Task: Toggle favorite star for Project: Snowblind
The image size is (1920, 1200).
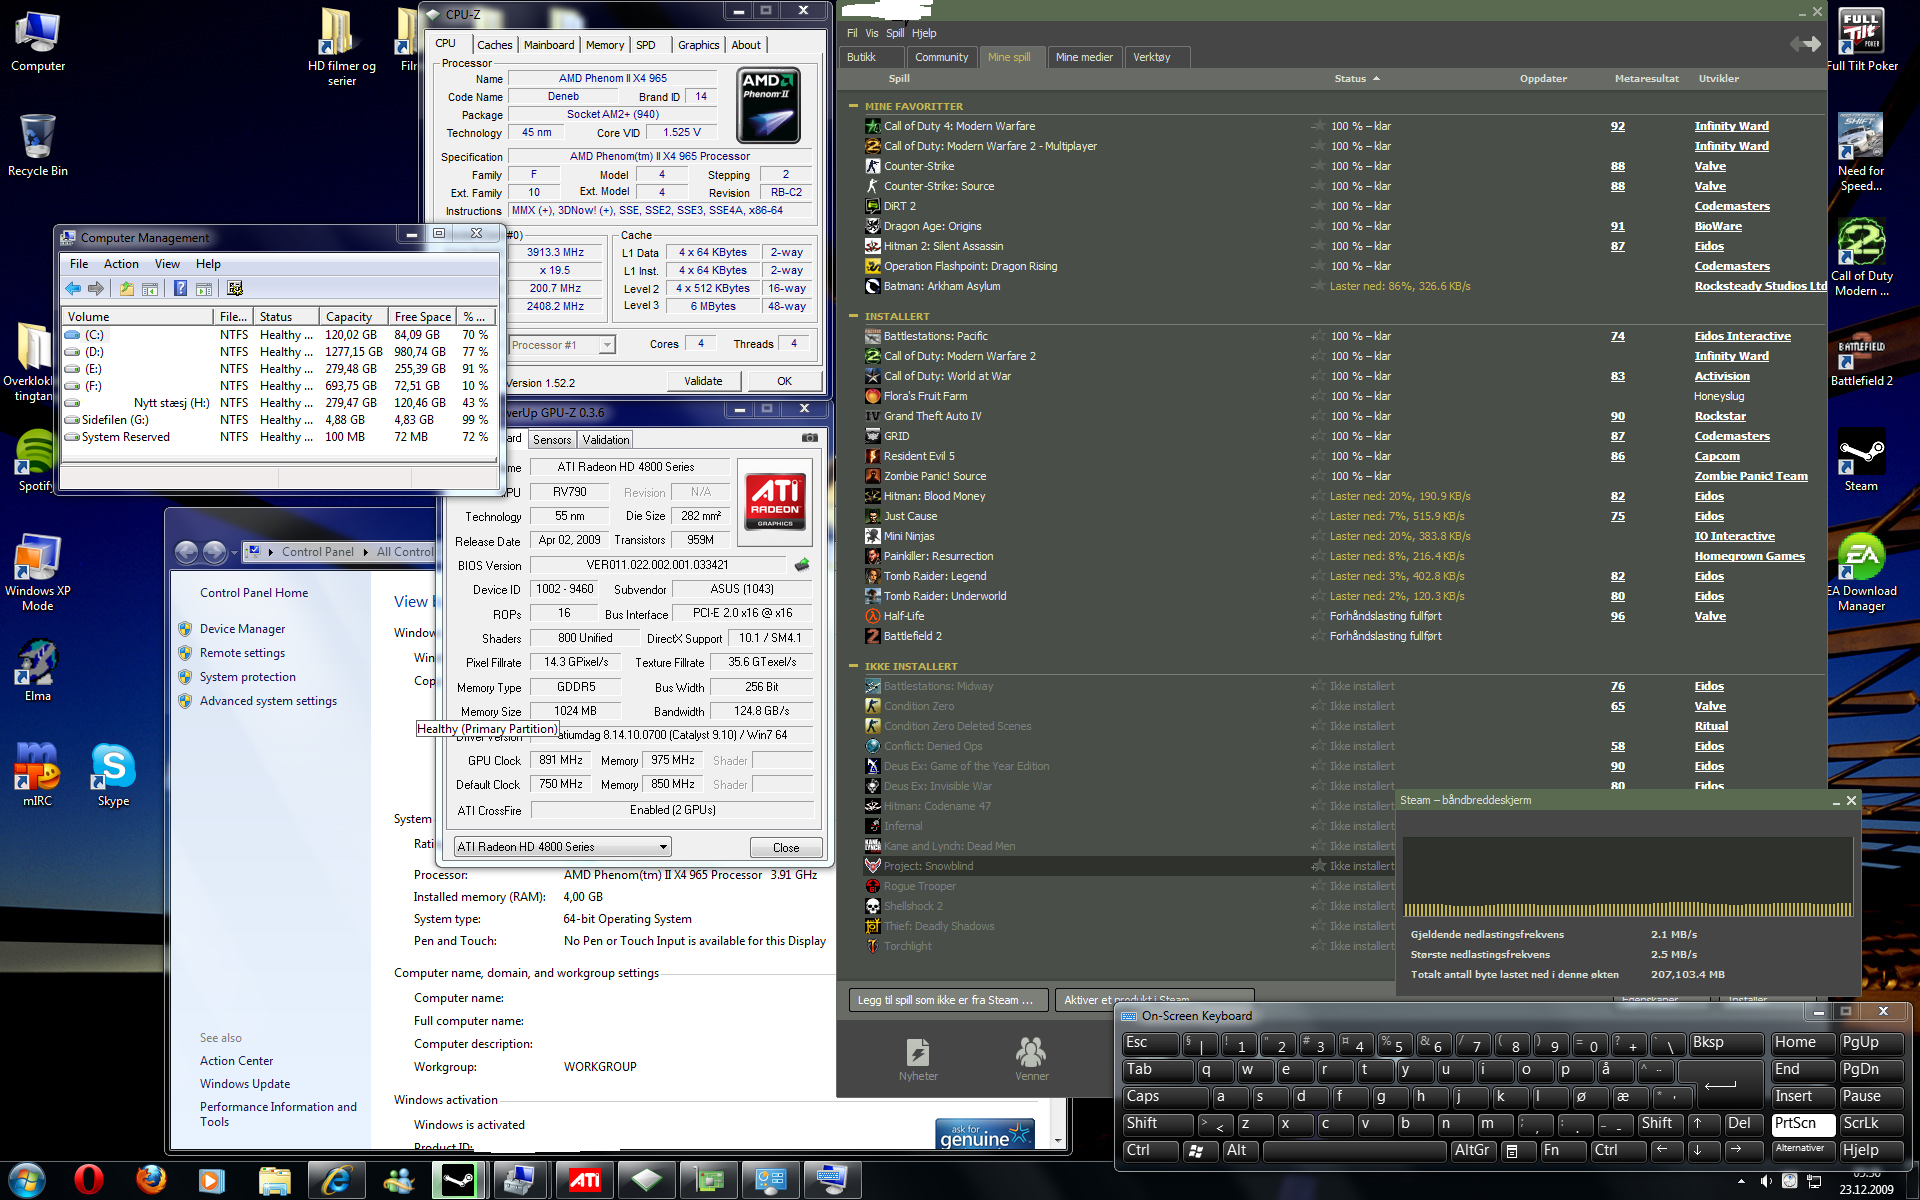Action: [x=1318, y=866]
